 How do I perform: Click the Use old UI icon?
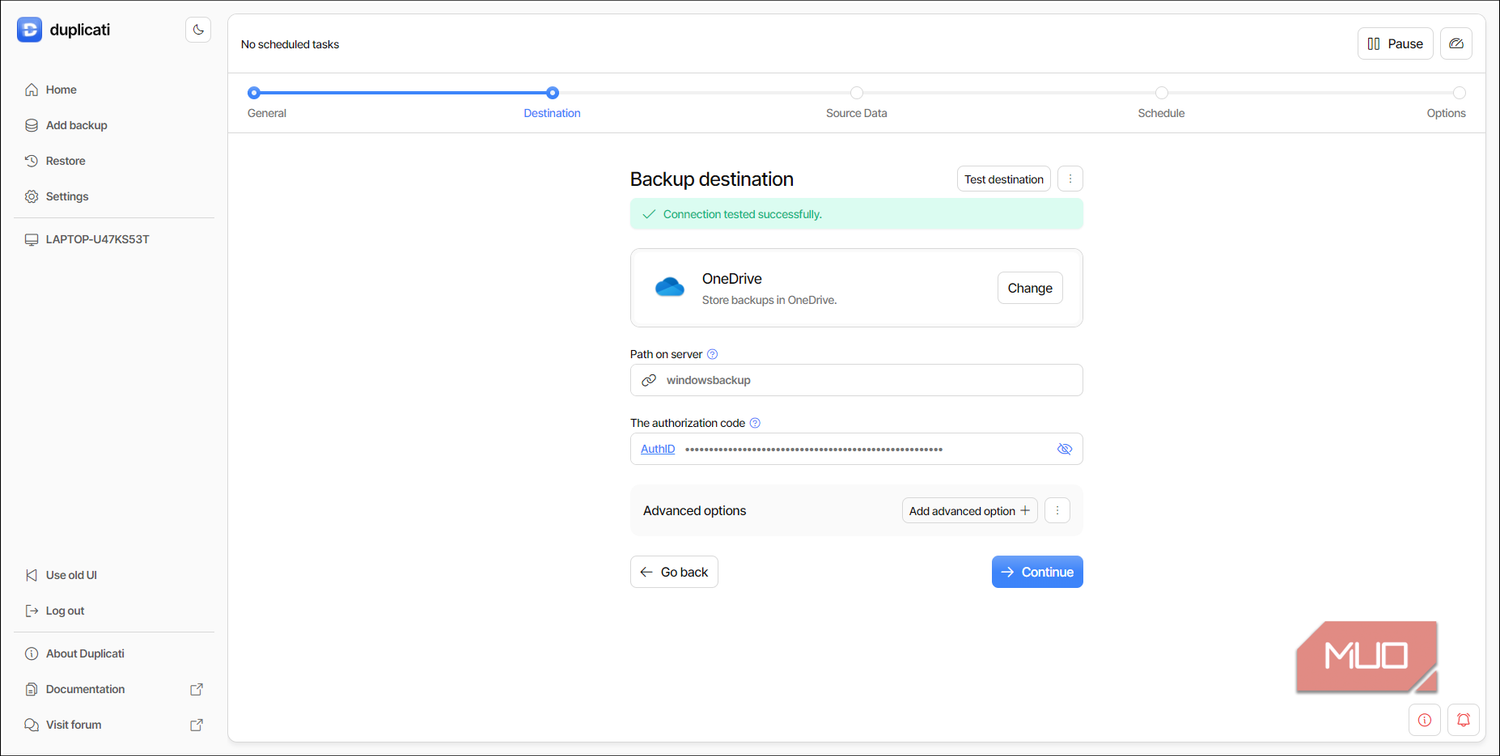32,576
